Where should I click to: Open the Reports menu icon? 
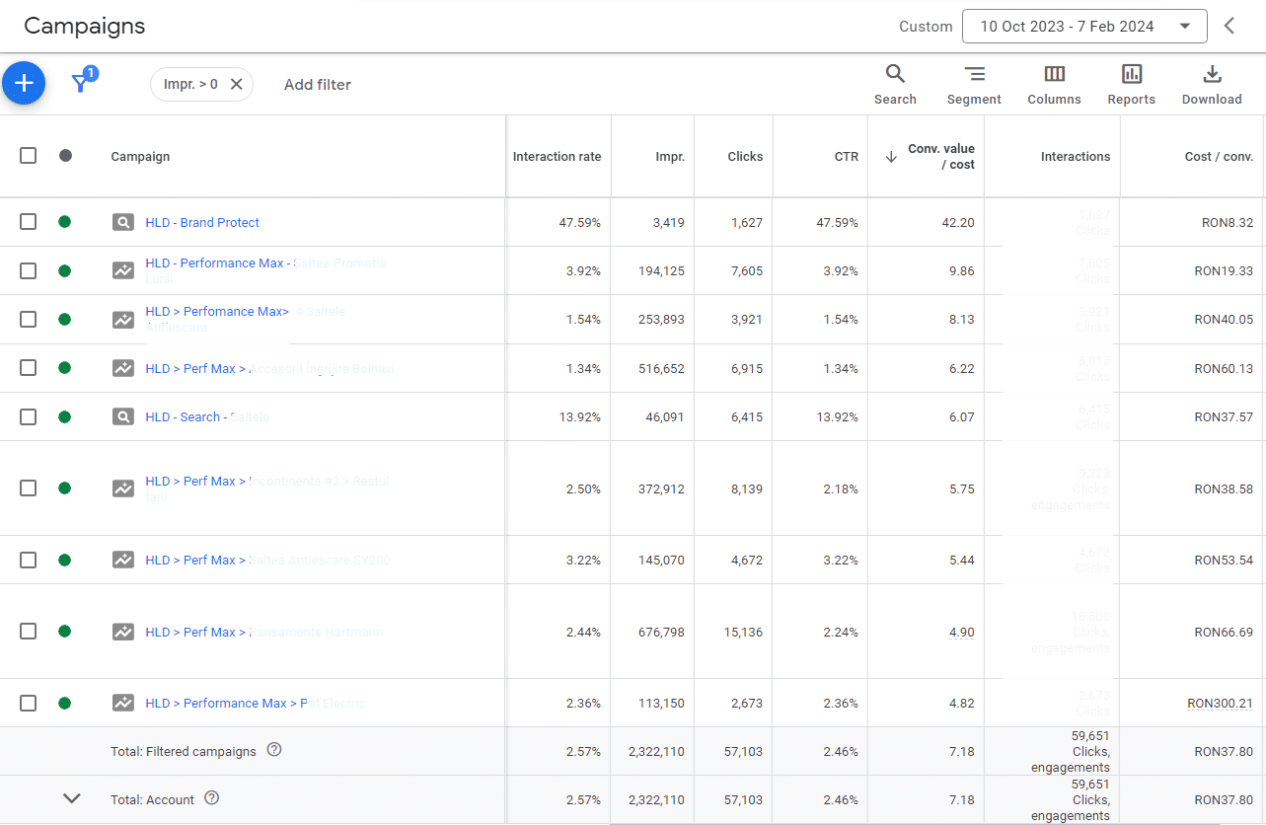1131,84
